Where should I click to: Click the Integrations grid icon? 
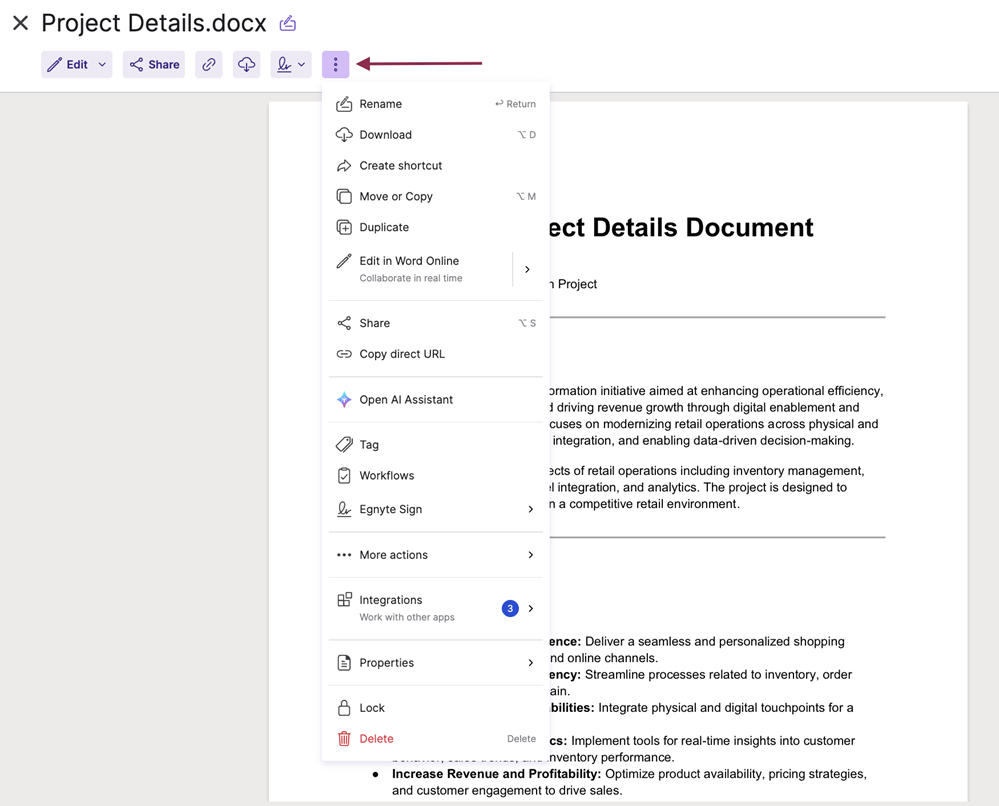click(344, 600)
